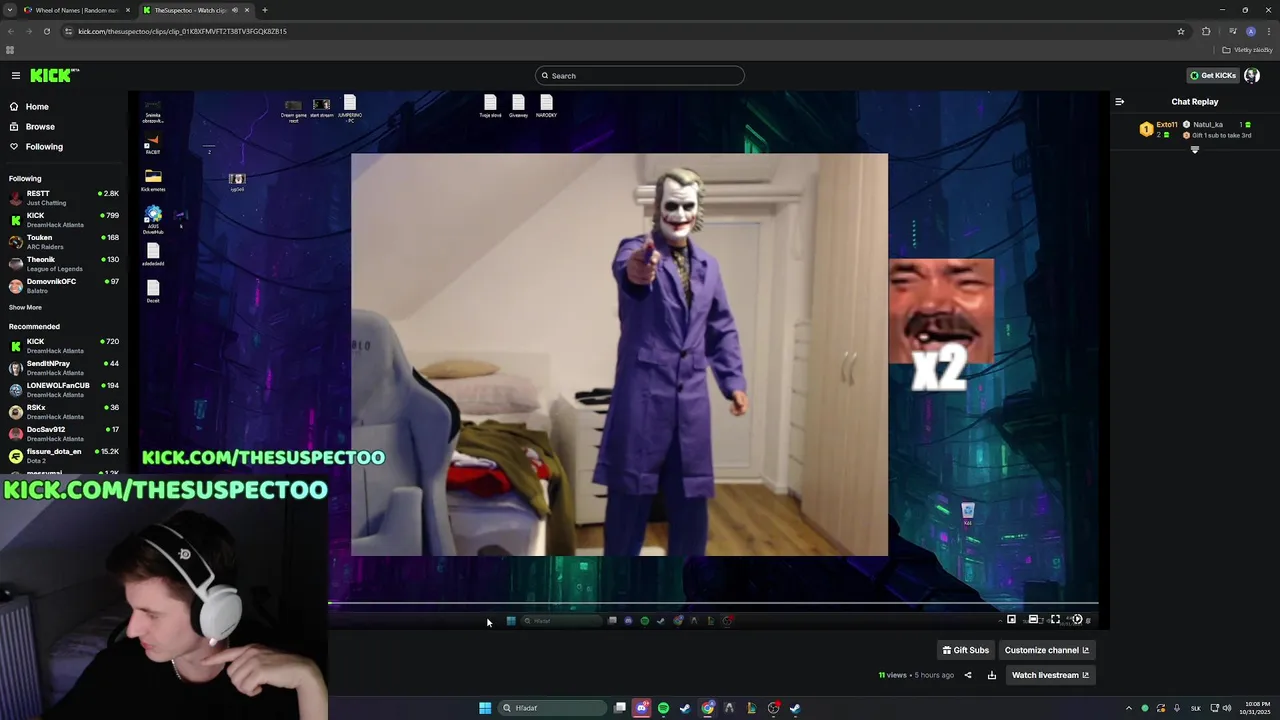Open Touken channel in Following list
The height and width of the screenshot is (720, 1280).
tap(64, 241)
